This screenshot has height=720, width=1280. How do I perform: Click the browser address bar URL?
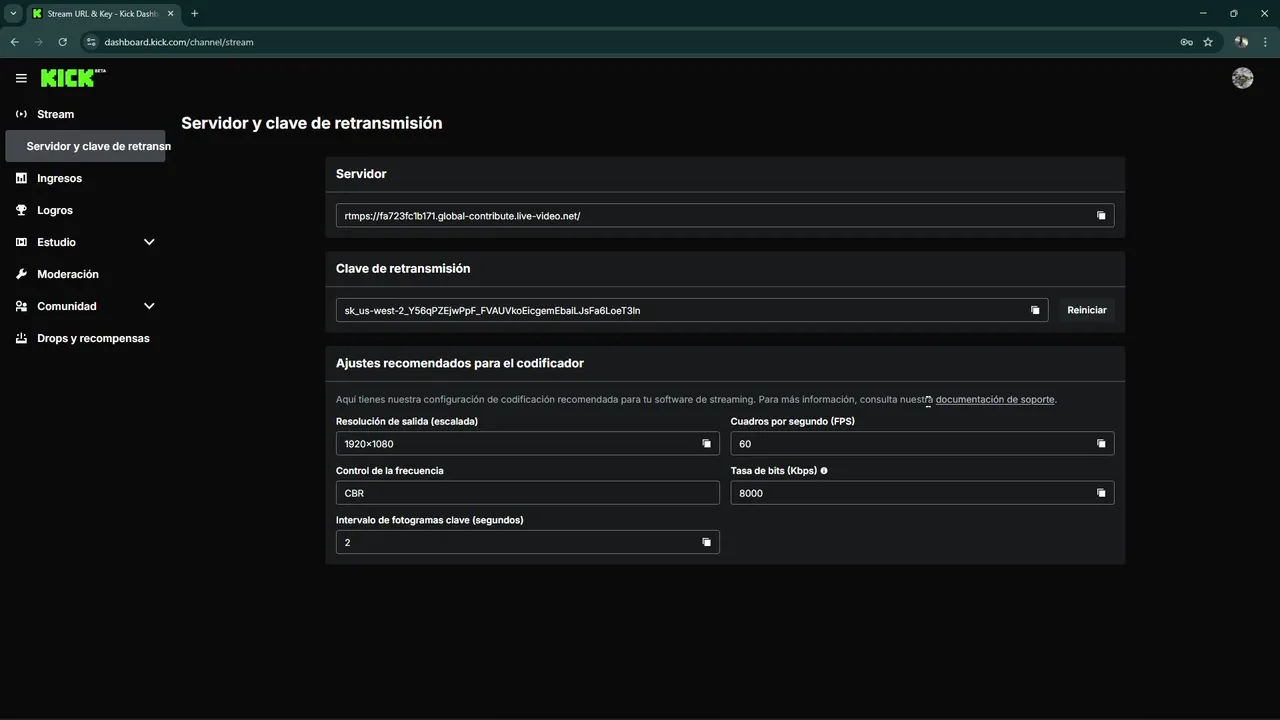click(x=179, y=42)
